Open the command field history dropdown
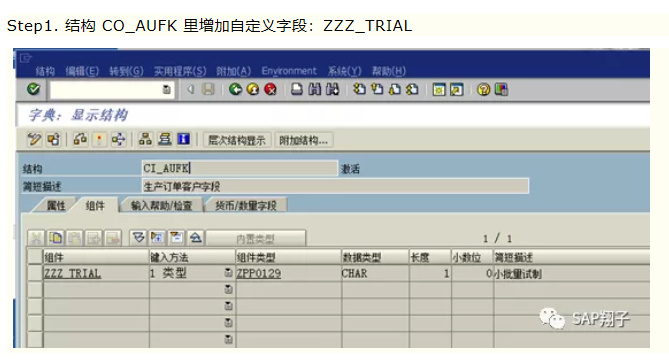The image size is (669, 360). pyautogui.click(x=167, y=90)
